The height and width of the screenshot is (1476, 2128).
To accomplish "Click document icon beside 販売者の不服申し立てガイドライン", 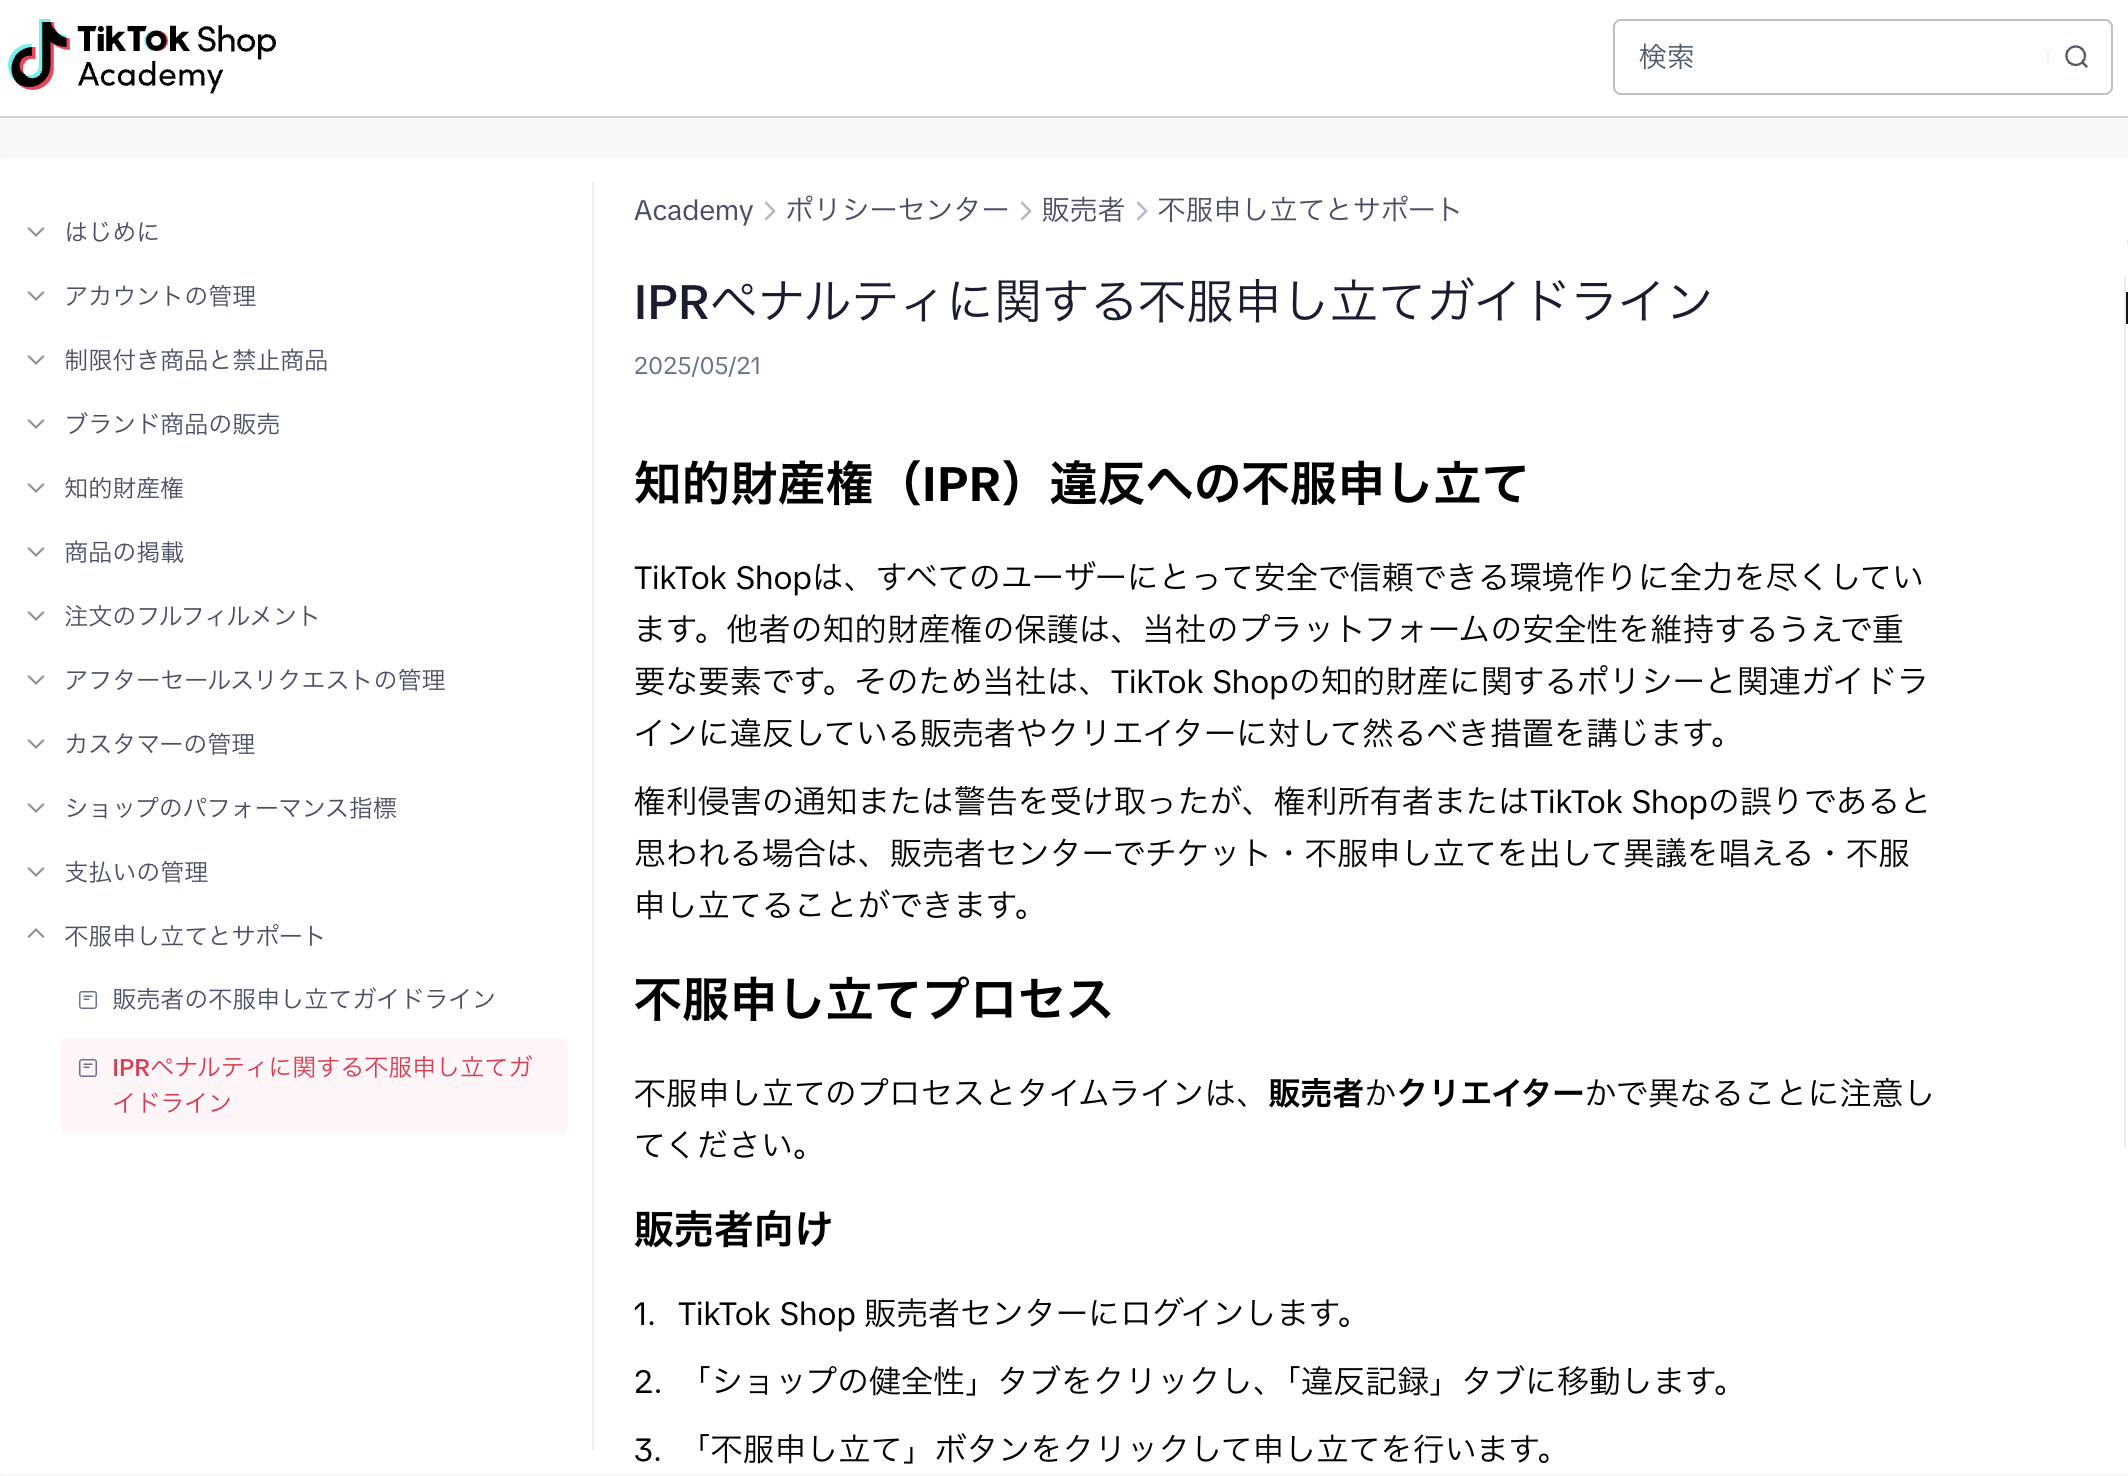I will click(88, 999).
